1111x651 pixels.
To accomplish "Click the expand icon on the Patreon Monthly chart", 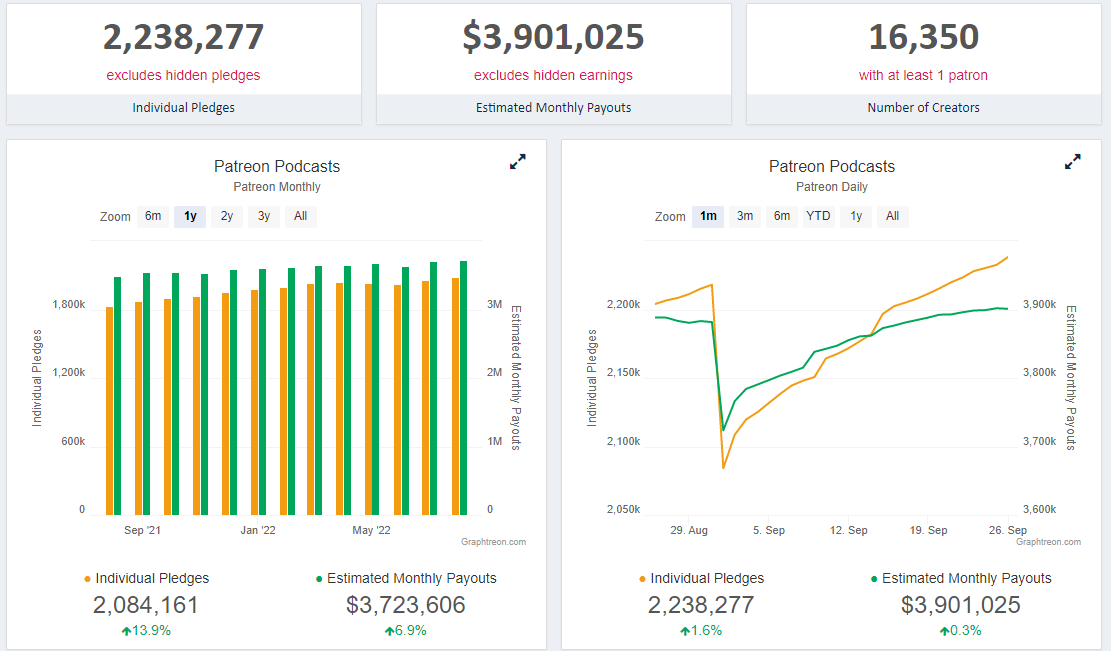I will [x=517, y=161].
